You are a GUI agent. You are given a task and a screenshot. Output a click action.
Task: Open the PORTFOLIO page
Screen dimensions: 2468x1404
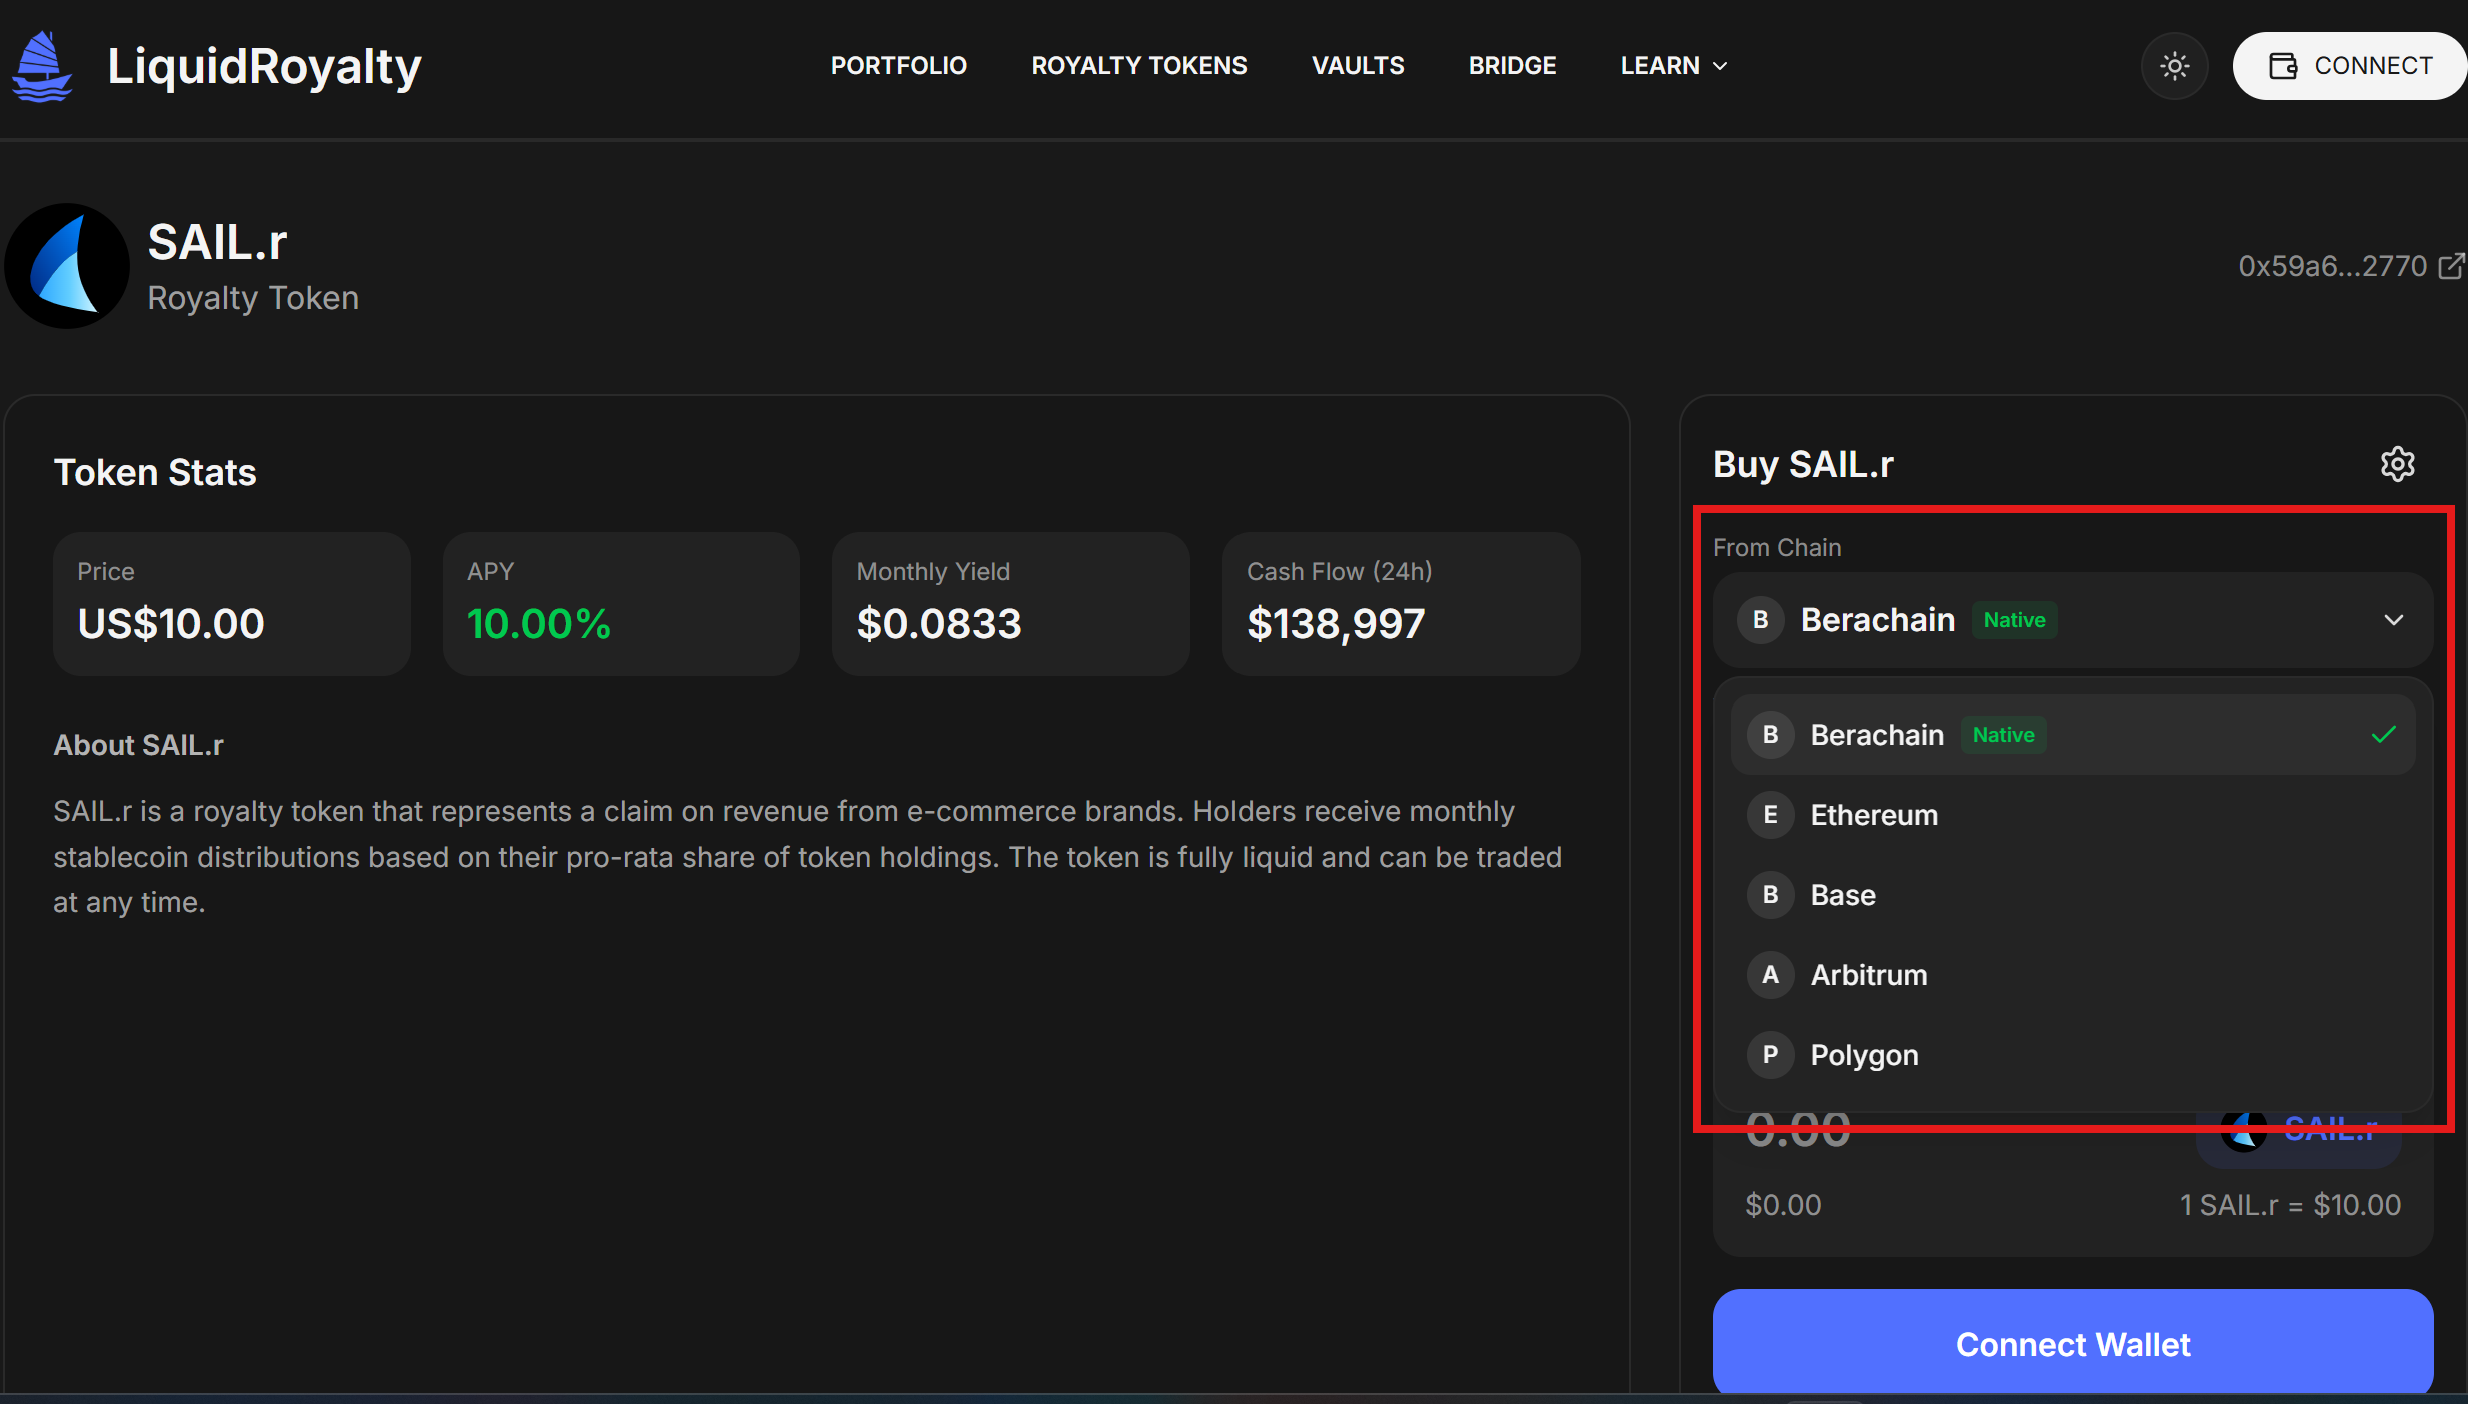(x=898, y=66)
